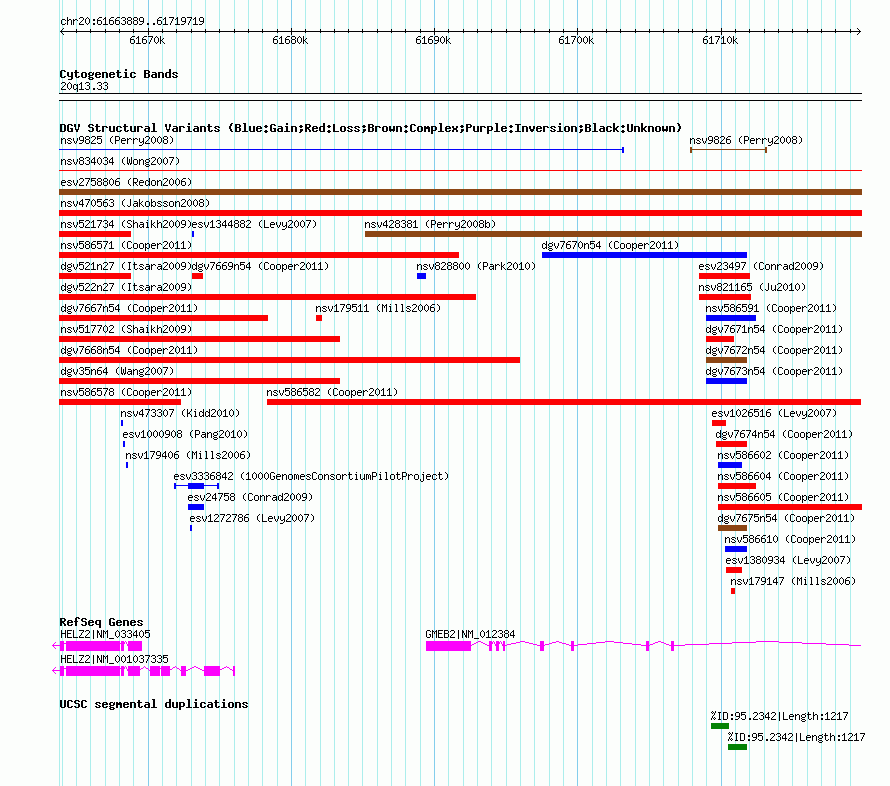Screen dimensions: 890x786
Task: Click the HELZ2|NM_001037335 gene label
Action: [x=114, y=659]
